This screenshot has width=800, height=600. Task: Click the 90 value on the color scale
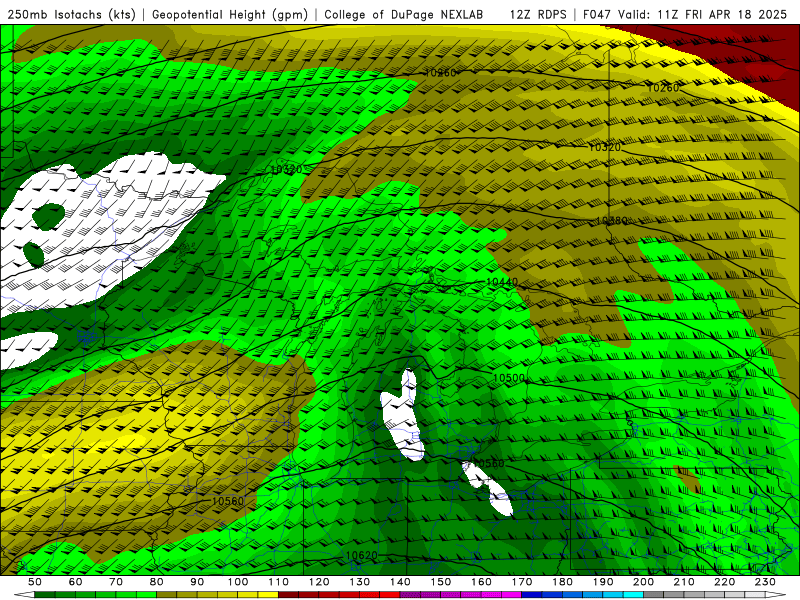(197, 582)
